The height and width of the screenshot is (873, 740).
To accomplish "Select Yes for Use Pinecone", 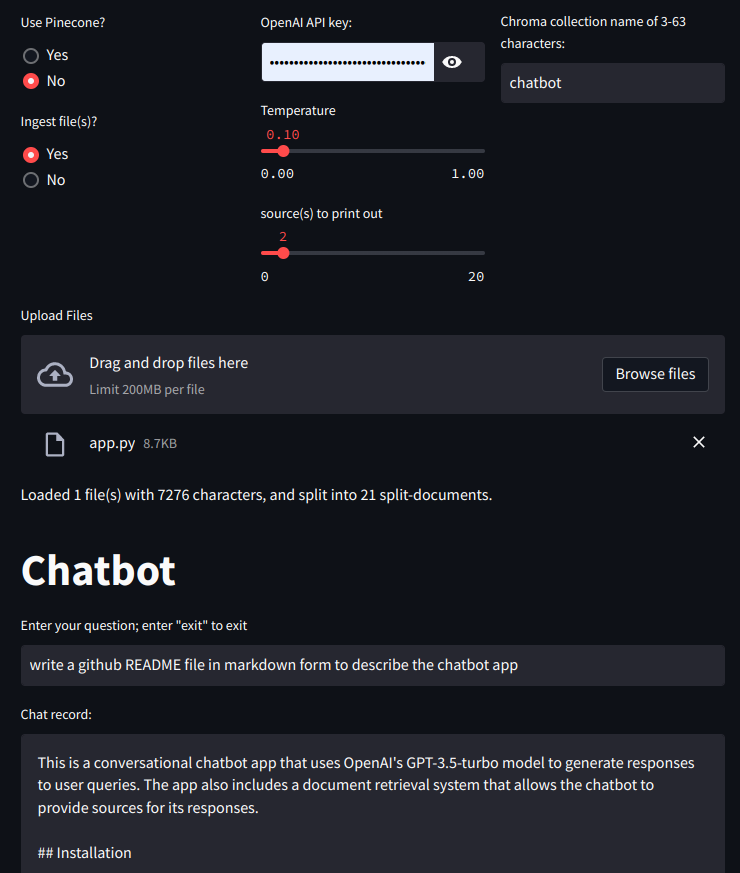I will tap(31, 56).
